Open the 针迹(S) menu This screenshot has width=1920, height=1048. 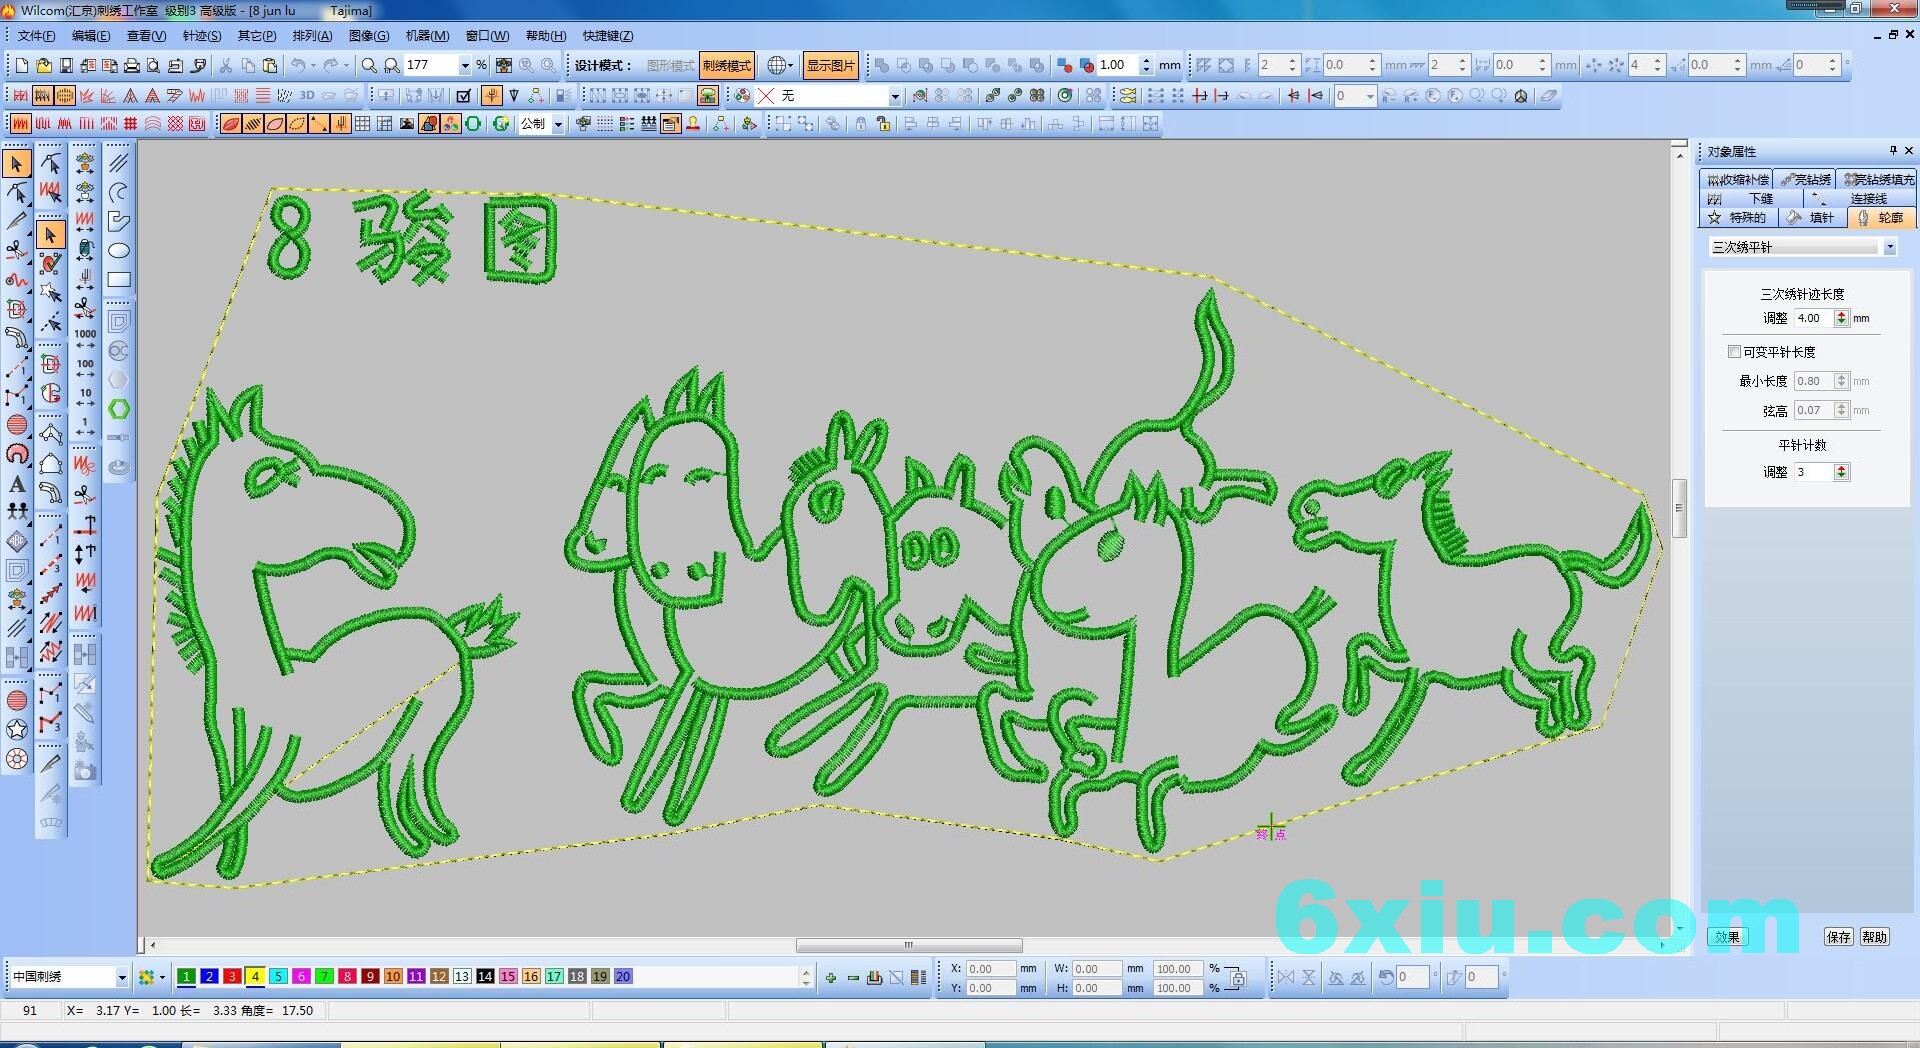click(201, 36)
